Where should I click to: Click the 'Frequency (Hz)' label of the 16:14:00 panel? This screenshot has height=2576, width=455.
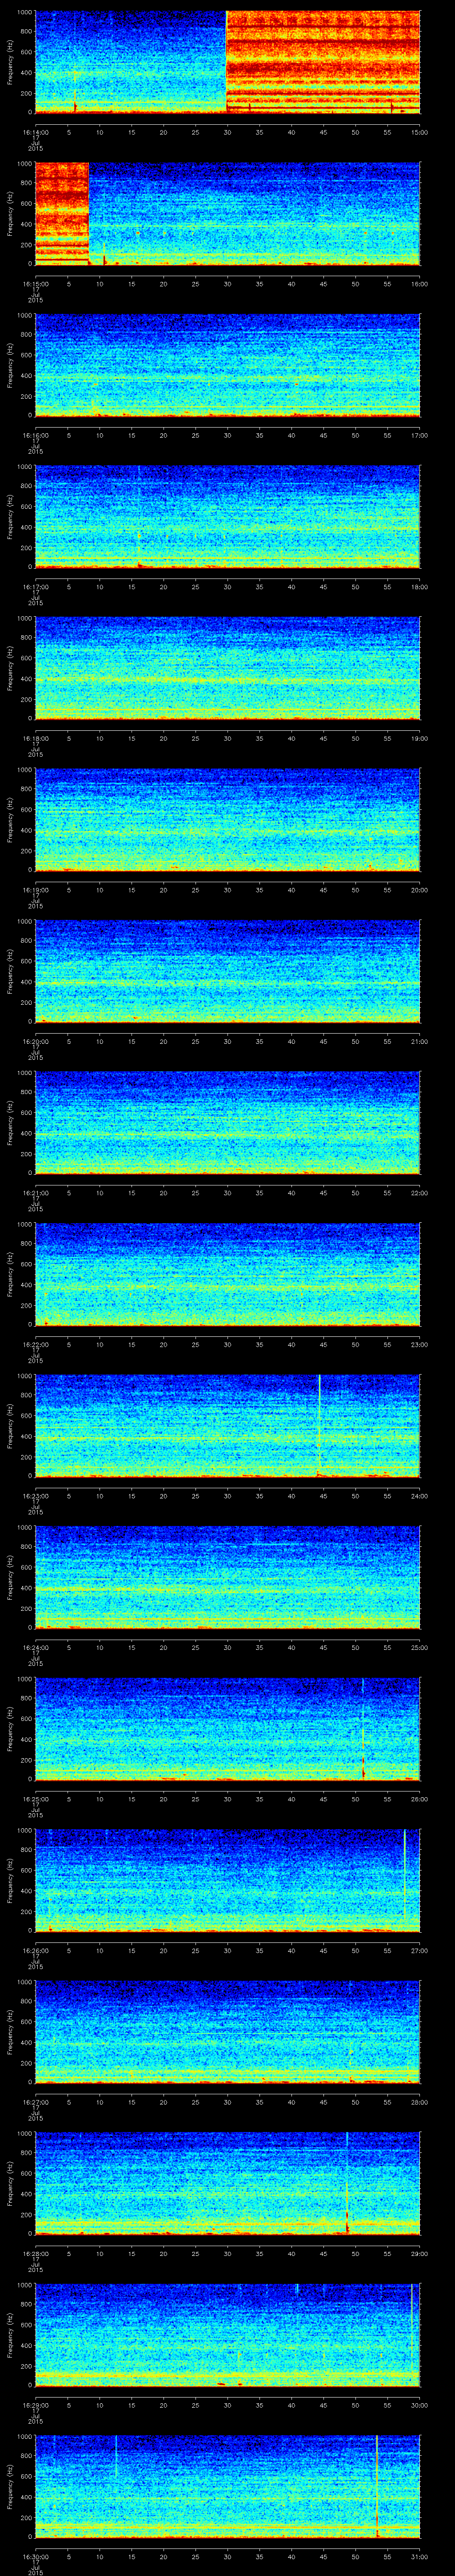click(10, 62)
